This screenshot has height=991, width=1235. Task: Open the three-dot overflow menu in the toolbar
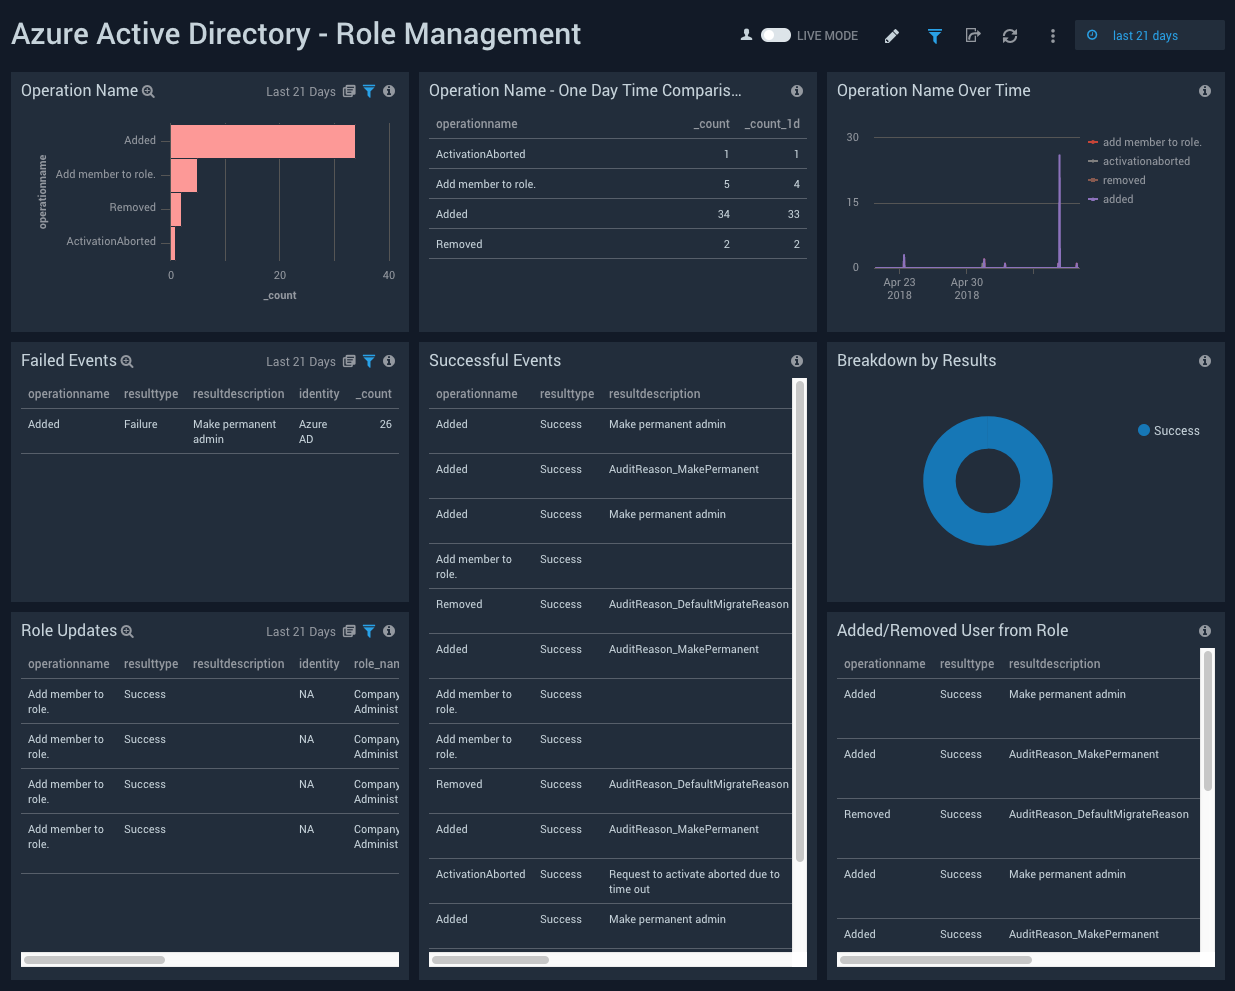tap(1052, 35)
